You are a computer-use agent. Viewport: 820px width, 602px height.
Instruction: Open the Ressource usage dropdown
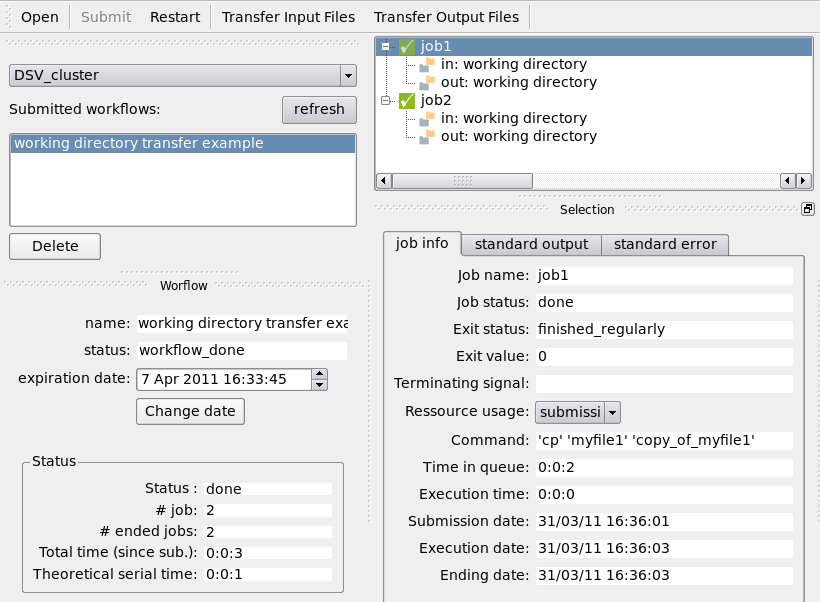613,412
